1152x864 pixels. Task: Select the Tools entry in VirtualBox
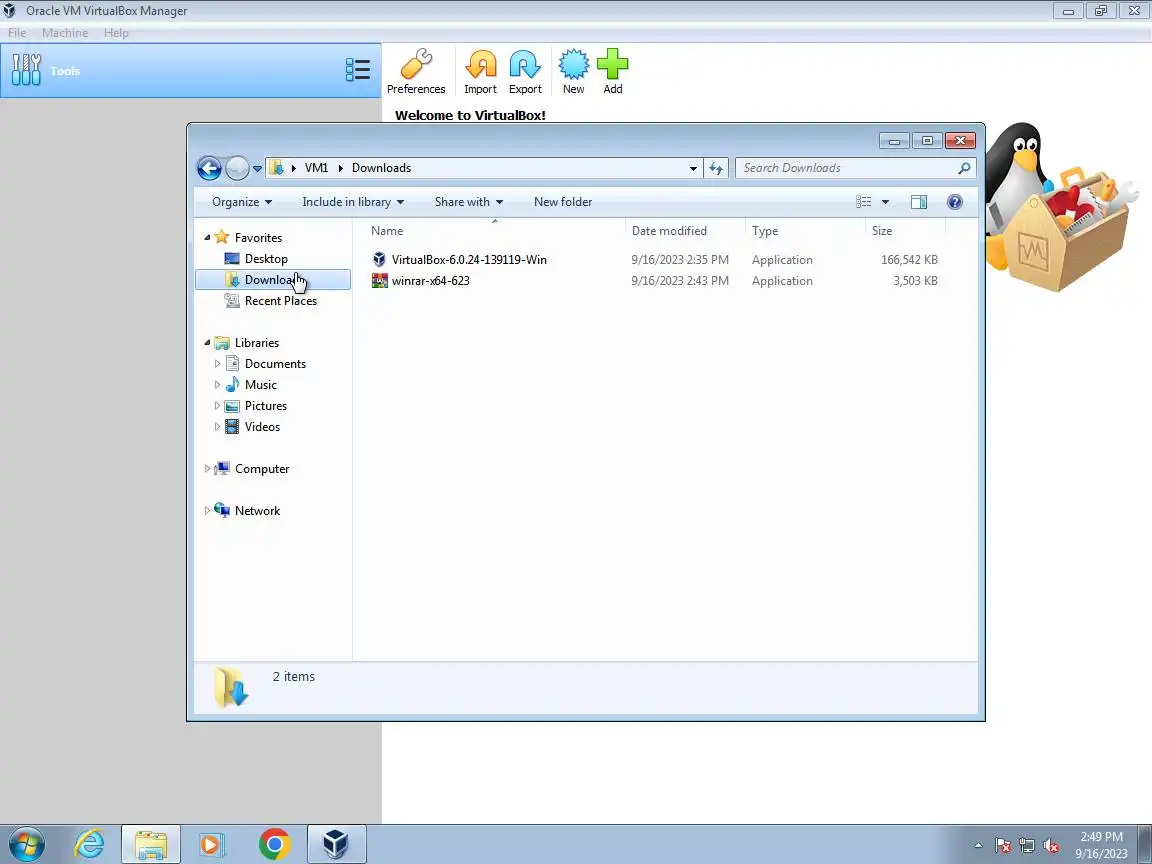pyautogui.click(x=191, y=71)
